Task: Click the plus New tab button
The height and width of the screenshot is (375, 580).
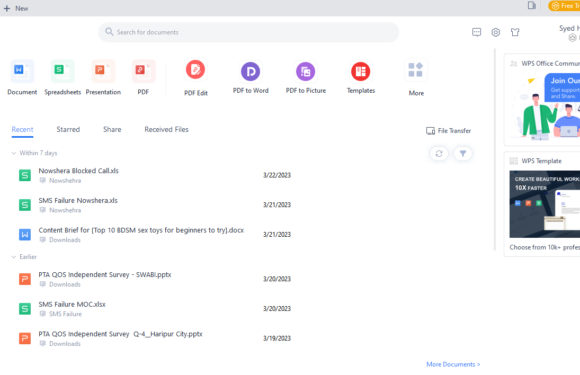Action: (x=16, y=8)
